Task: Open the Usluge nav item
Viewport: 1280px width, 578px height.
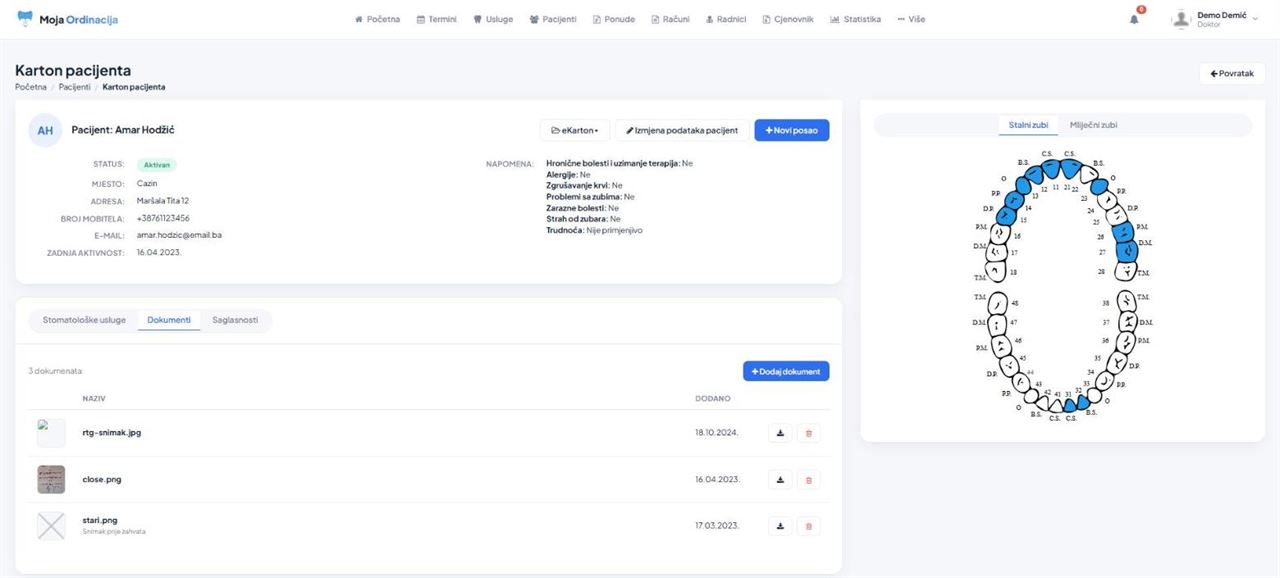Action: pos(493,19)
